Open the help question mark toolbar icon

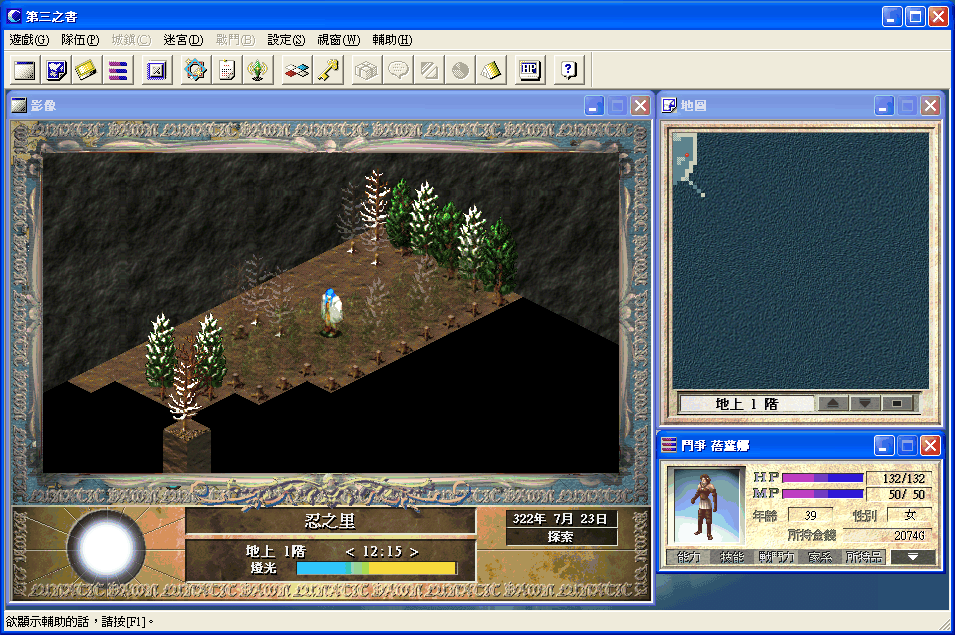pyautogui.click(x=568, y=70)
